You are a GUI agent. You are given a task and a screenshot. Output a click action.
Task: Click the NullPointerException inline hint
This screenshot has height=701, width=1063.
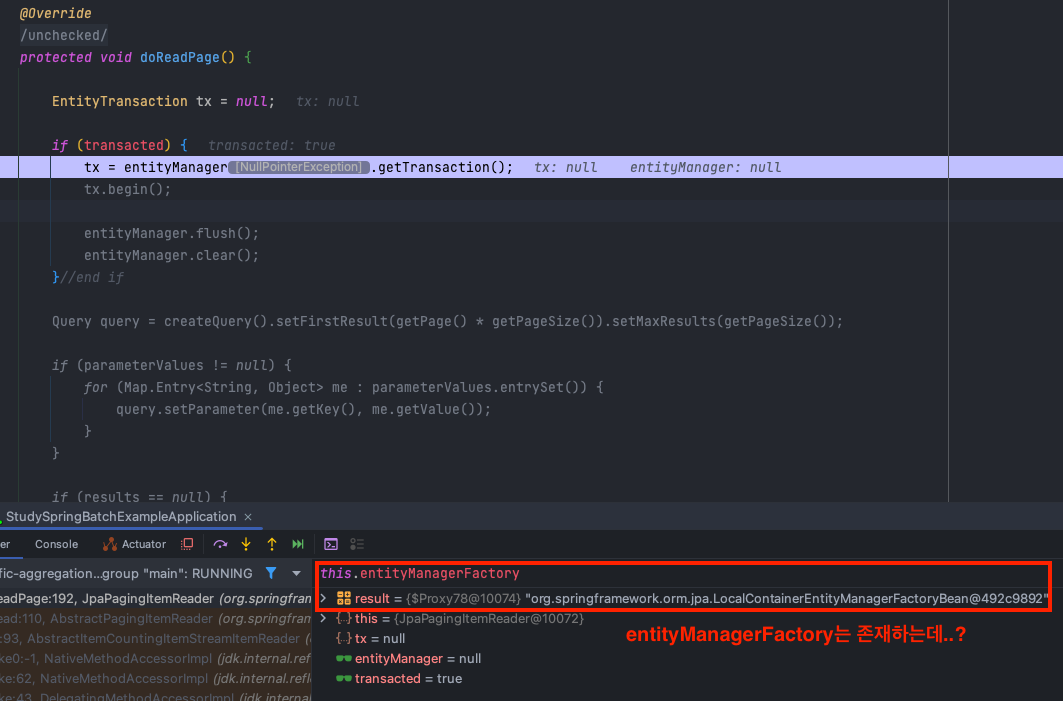point(299,167)
